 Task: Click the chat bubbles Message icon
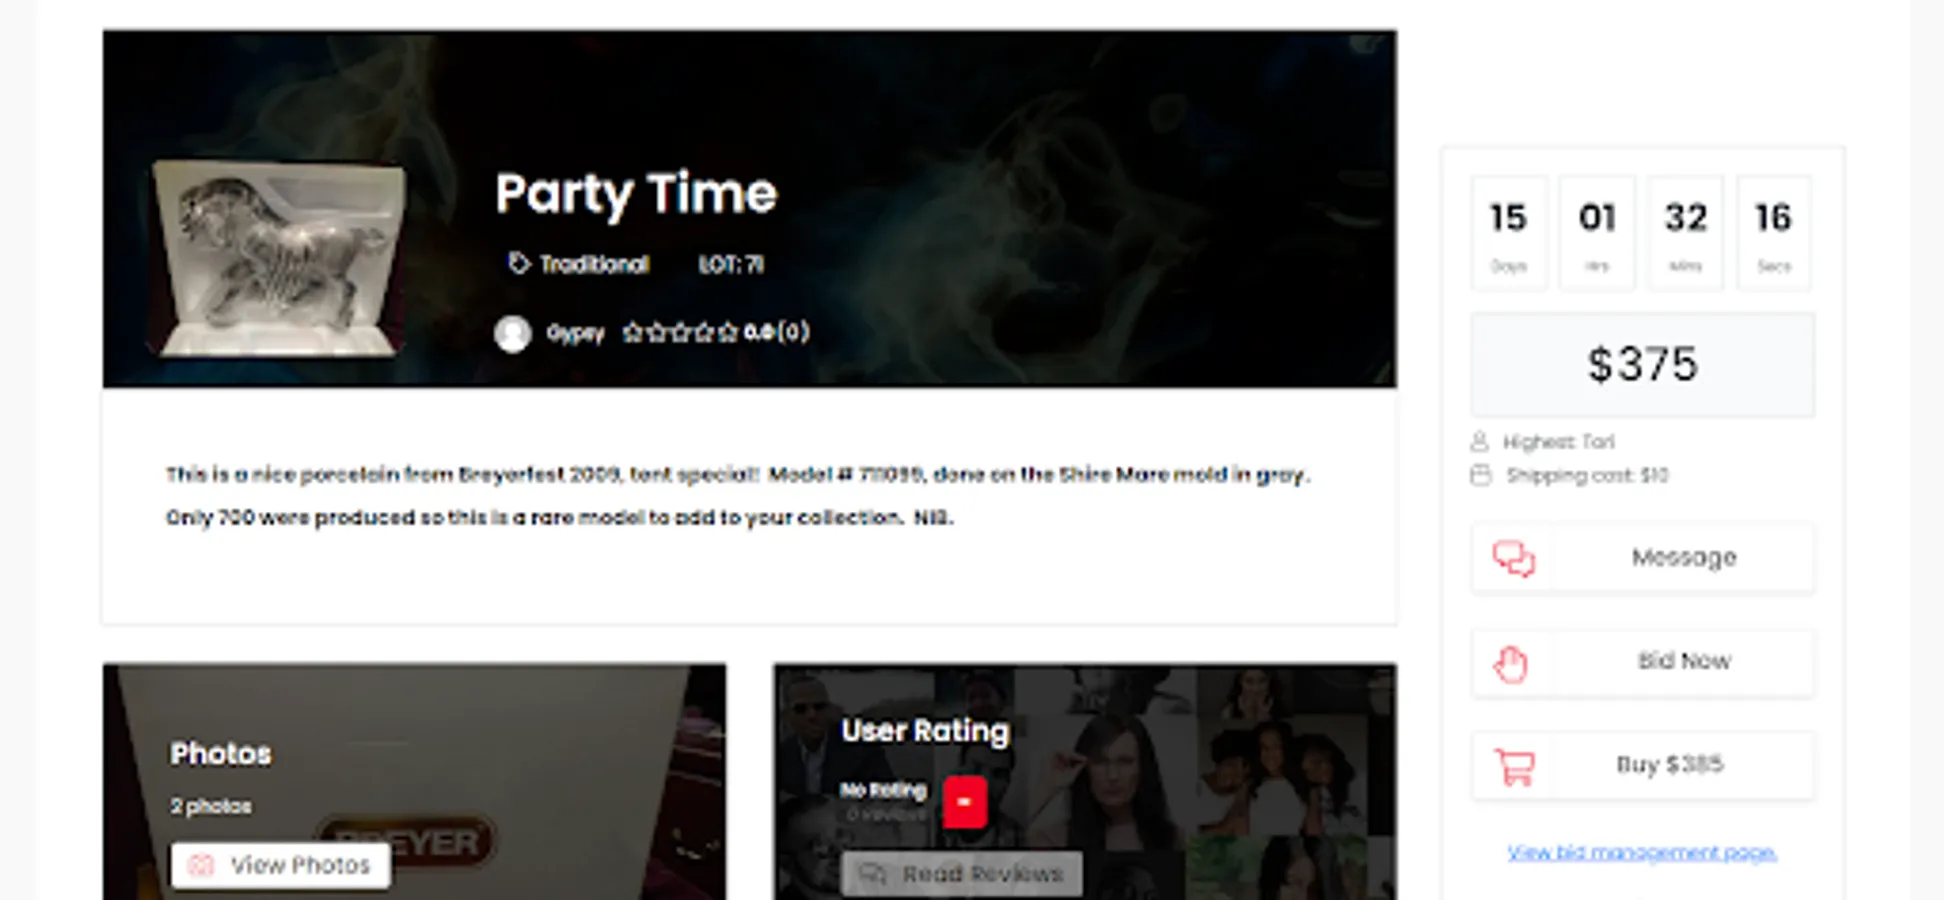pos(1513,558)
